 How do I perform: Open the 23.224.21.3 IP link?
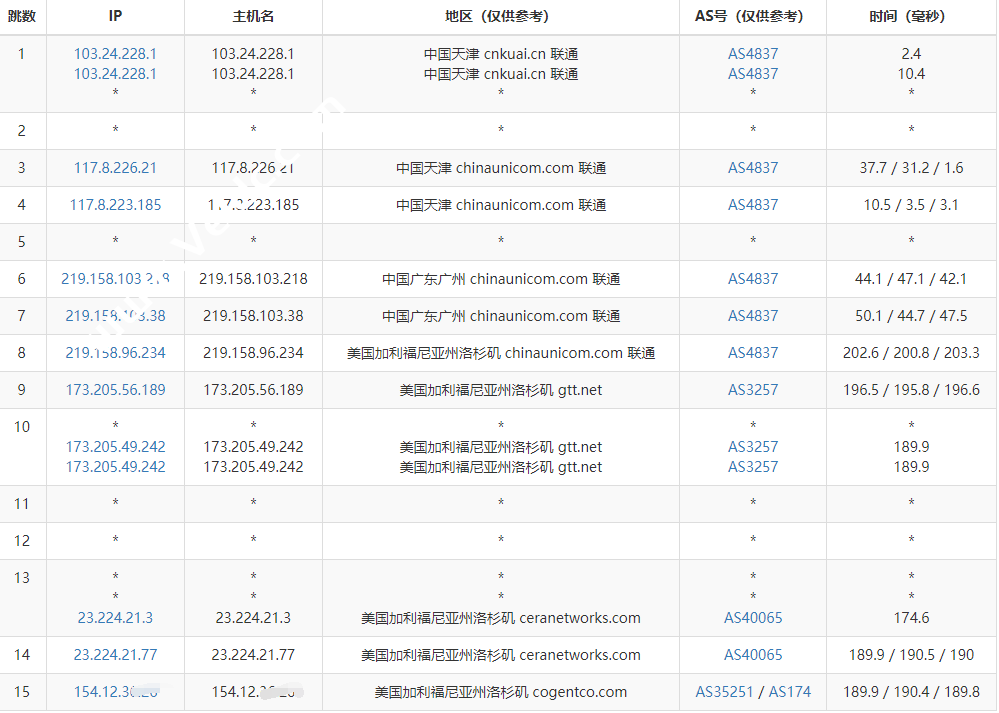click(x=115, y=618)
